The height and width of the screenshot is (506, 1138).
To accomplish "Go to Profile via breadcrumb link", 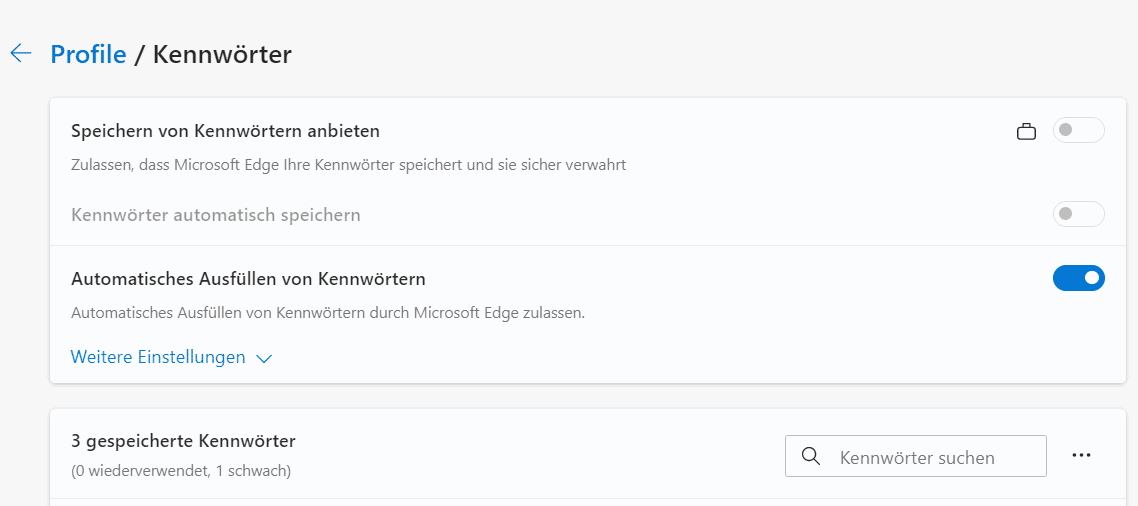I will point(88,54).
